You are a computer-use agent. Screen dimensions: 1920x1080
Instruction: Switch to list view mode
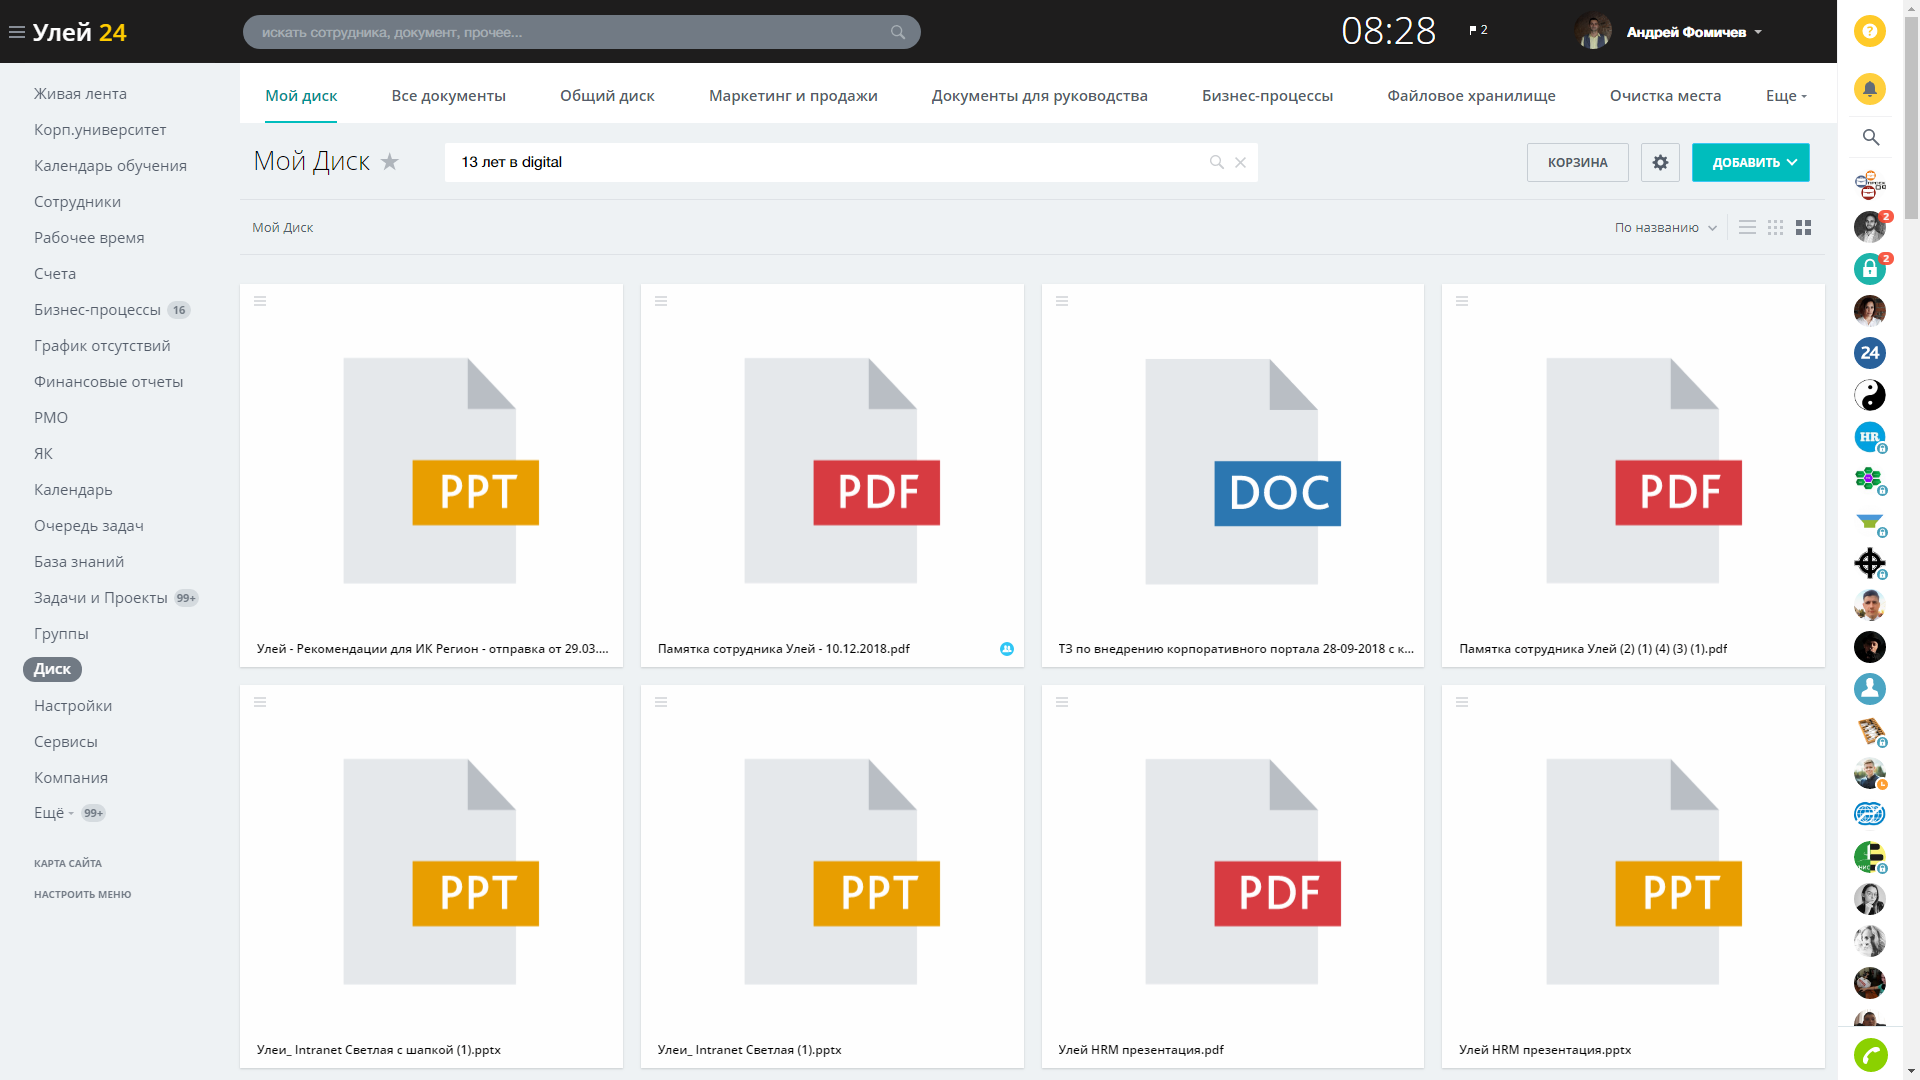[x=1747, y=228]
